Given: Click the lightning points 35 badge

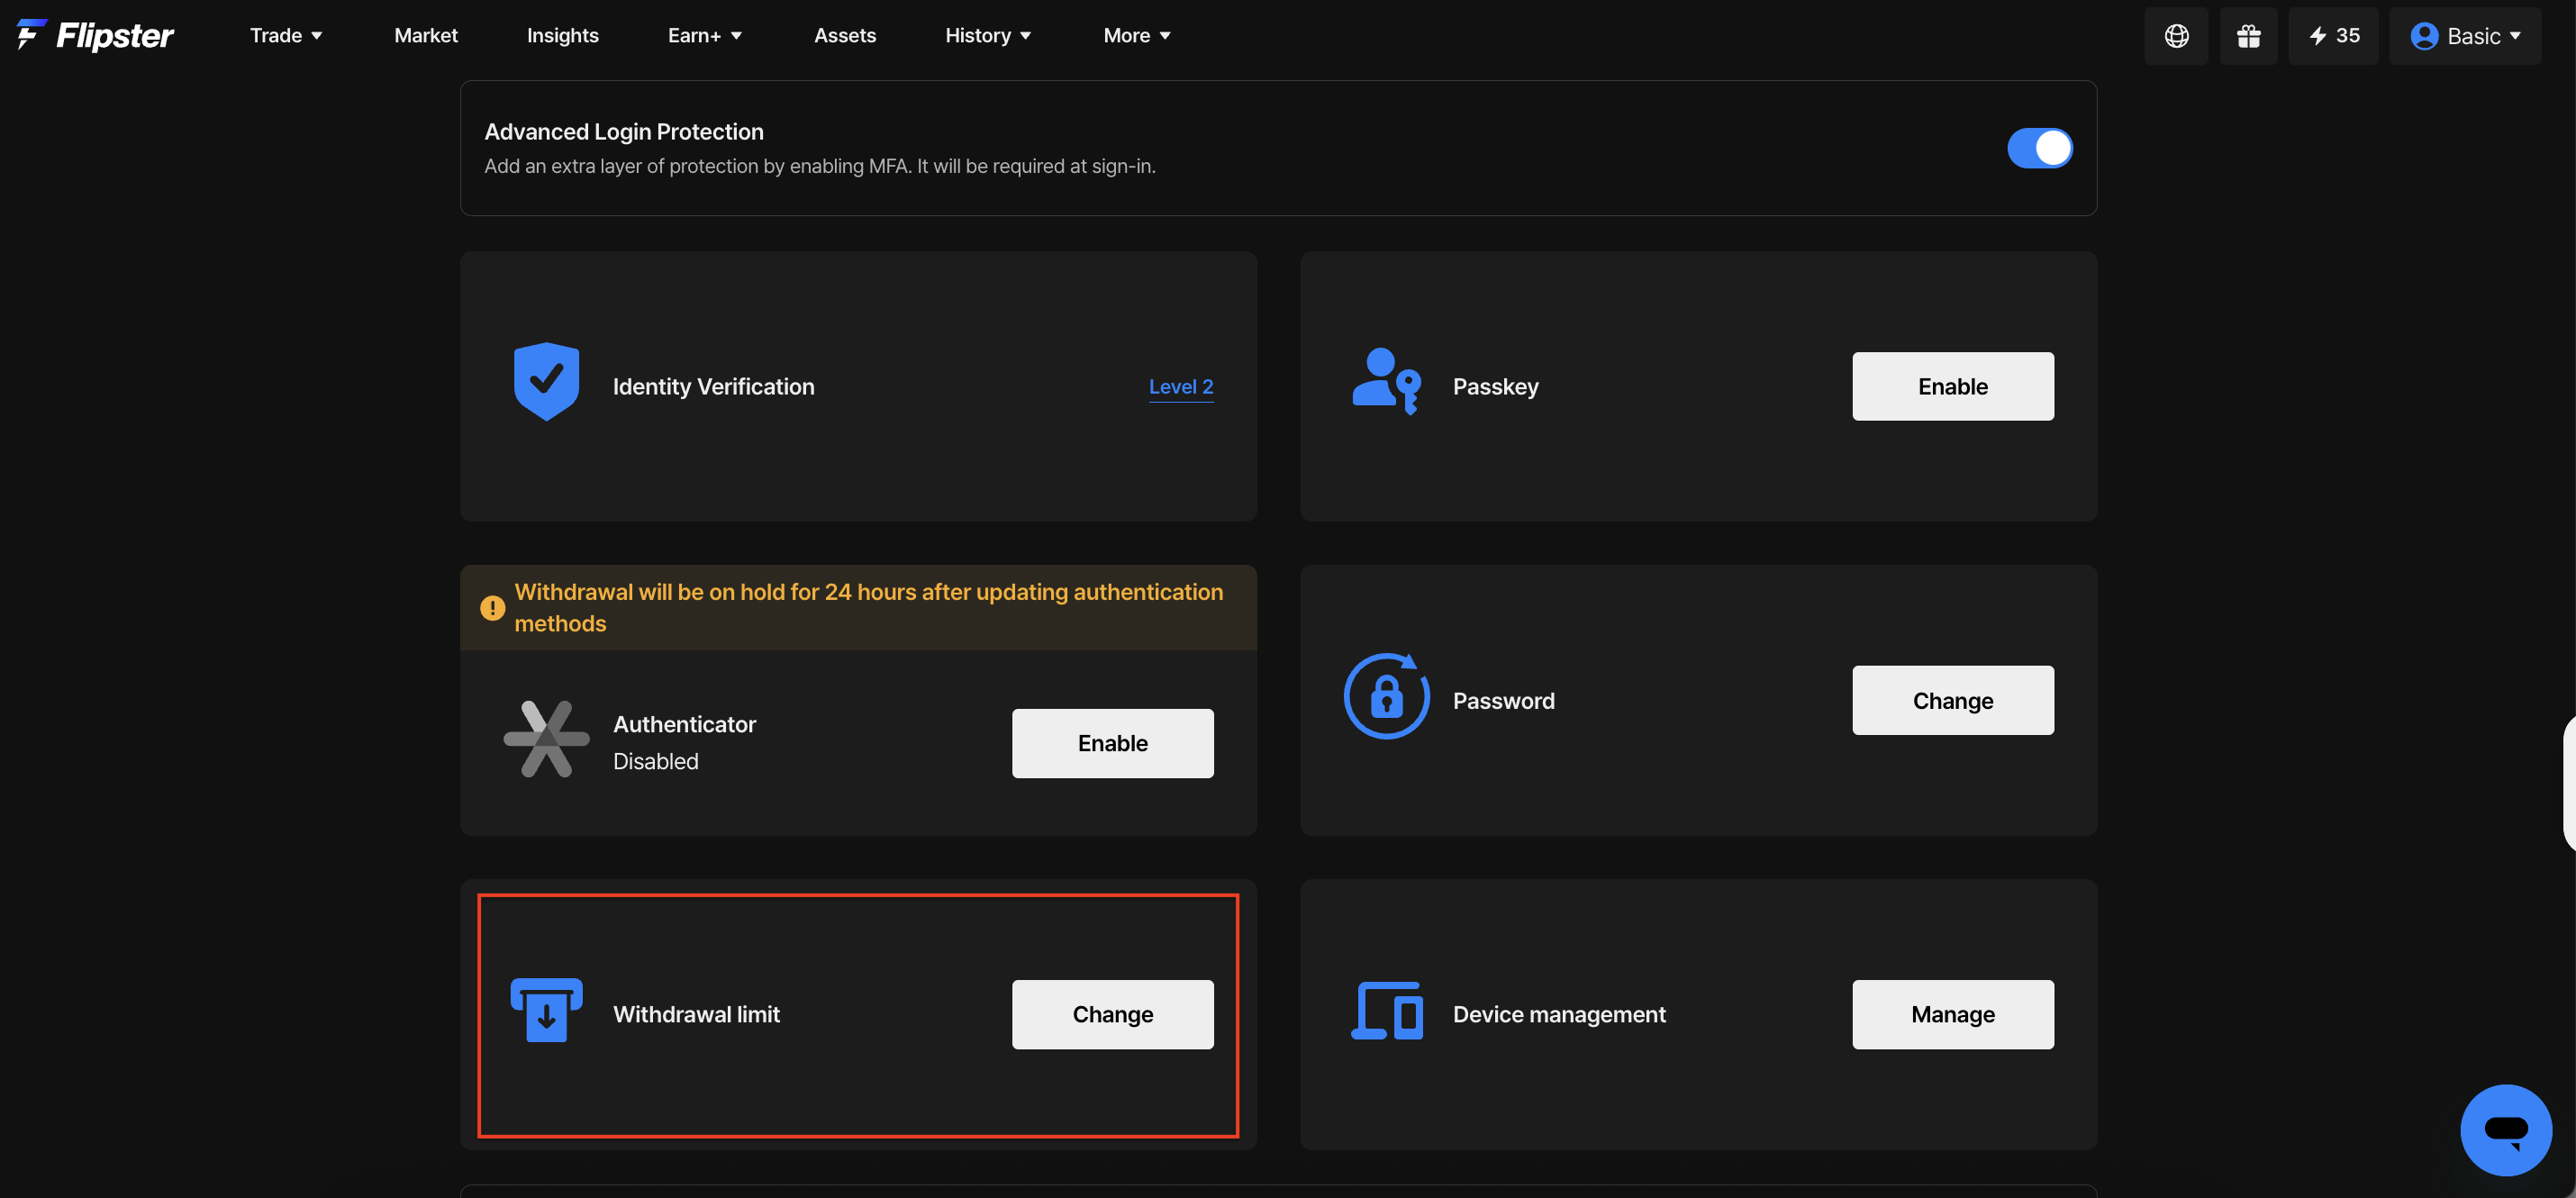Looking at the screenshot, I should point(2333,36).
